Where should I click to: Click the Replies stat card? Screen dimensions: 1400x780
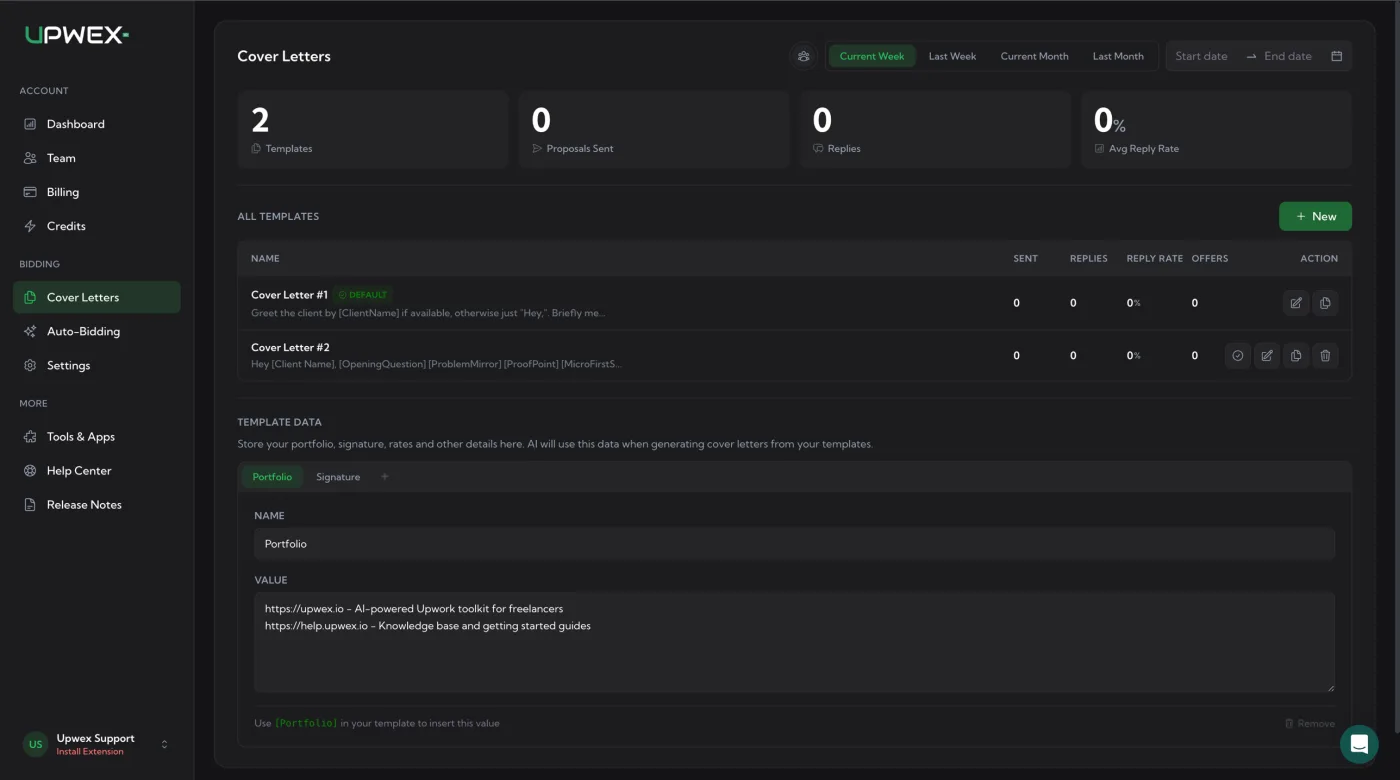click(935, 130)
